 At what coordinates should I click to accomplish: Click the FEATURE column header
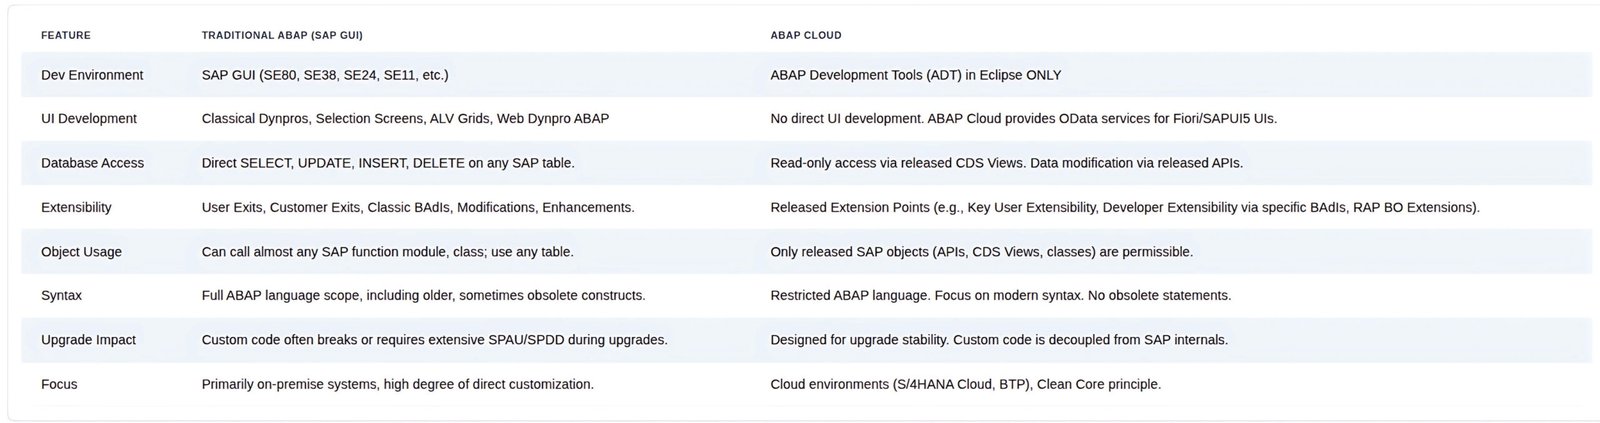(x=66, y=35)
